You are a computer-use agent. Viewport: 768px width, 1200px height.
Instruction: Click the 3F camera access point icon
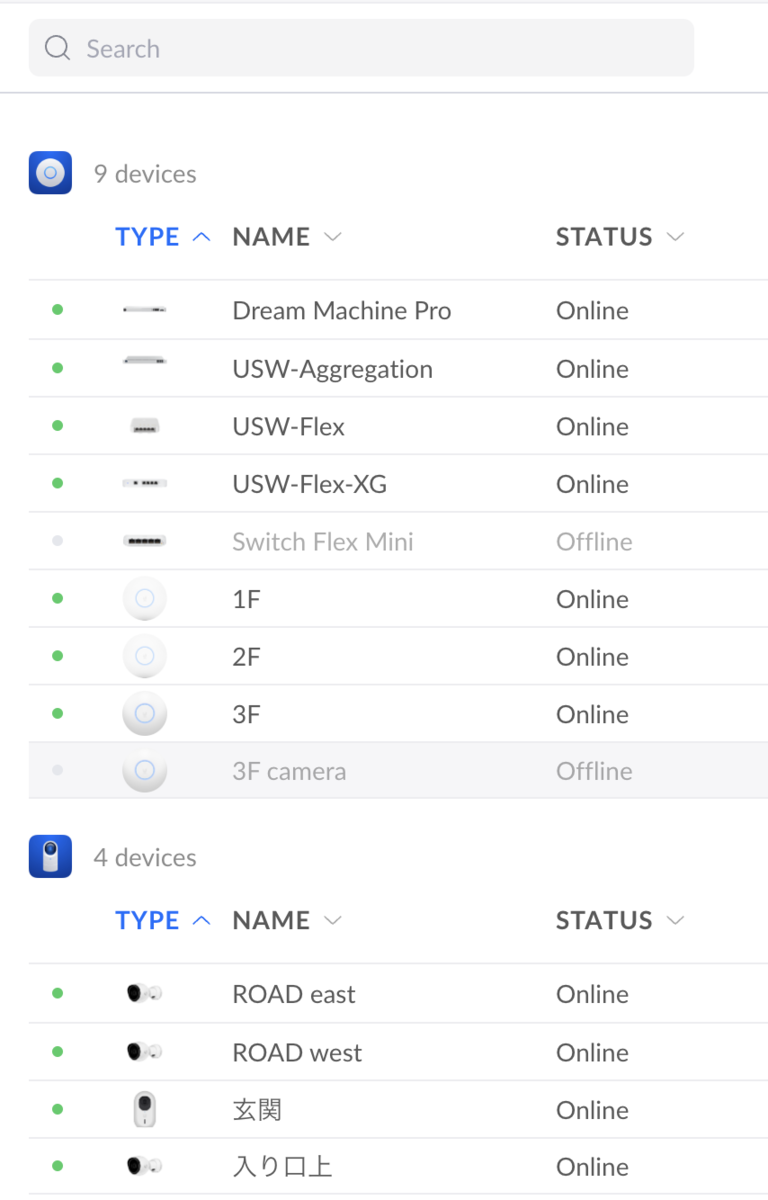pyautogui.click(x=145, y=770)
